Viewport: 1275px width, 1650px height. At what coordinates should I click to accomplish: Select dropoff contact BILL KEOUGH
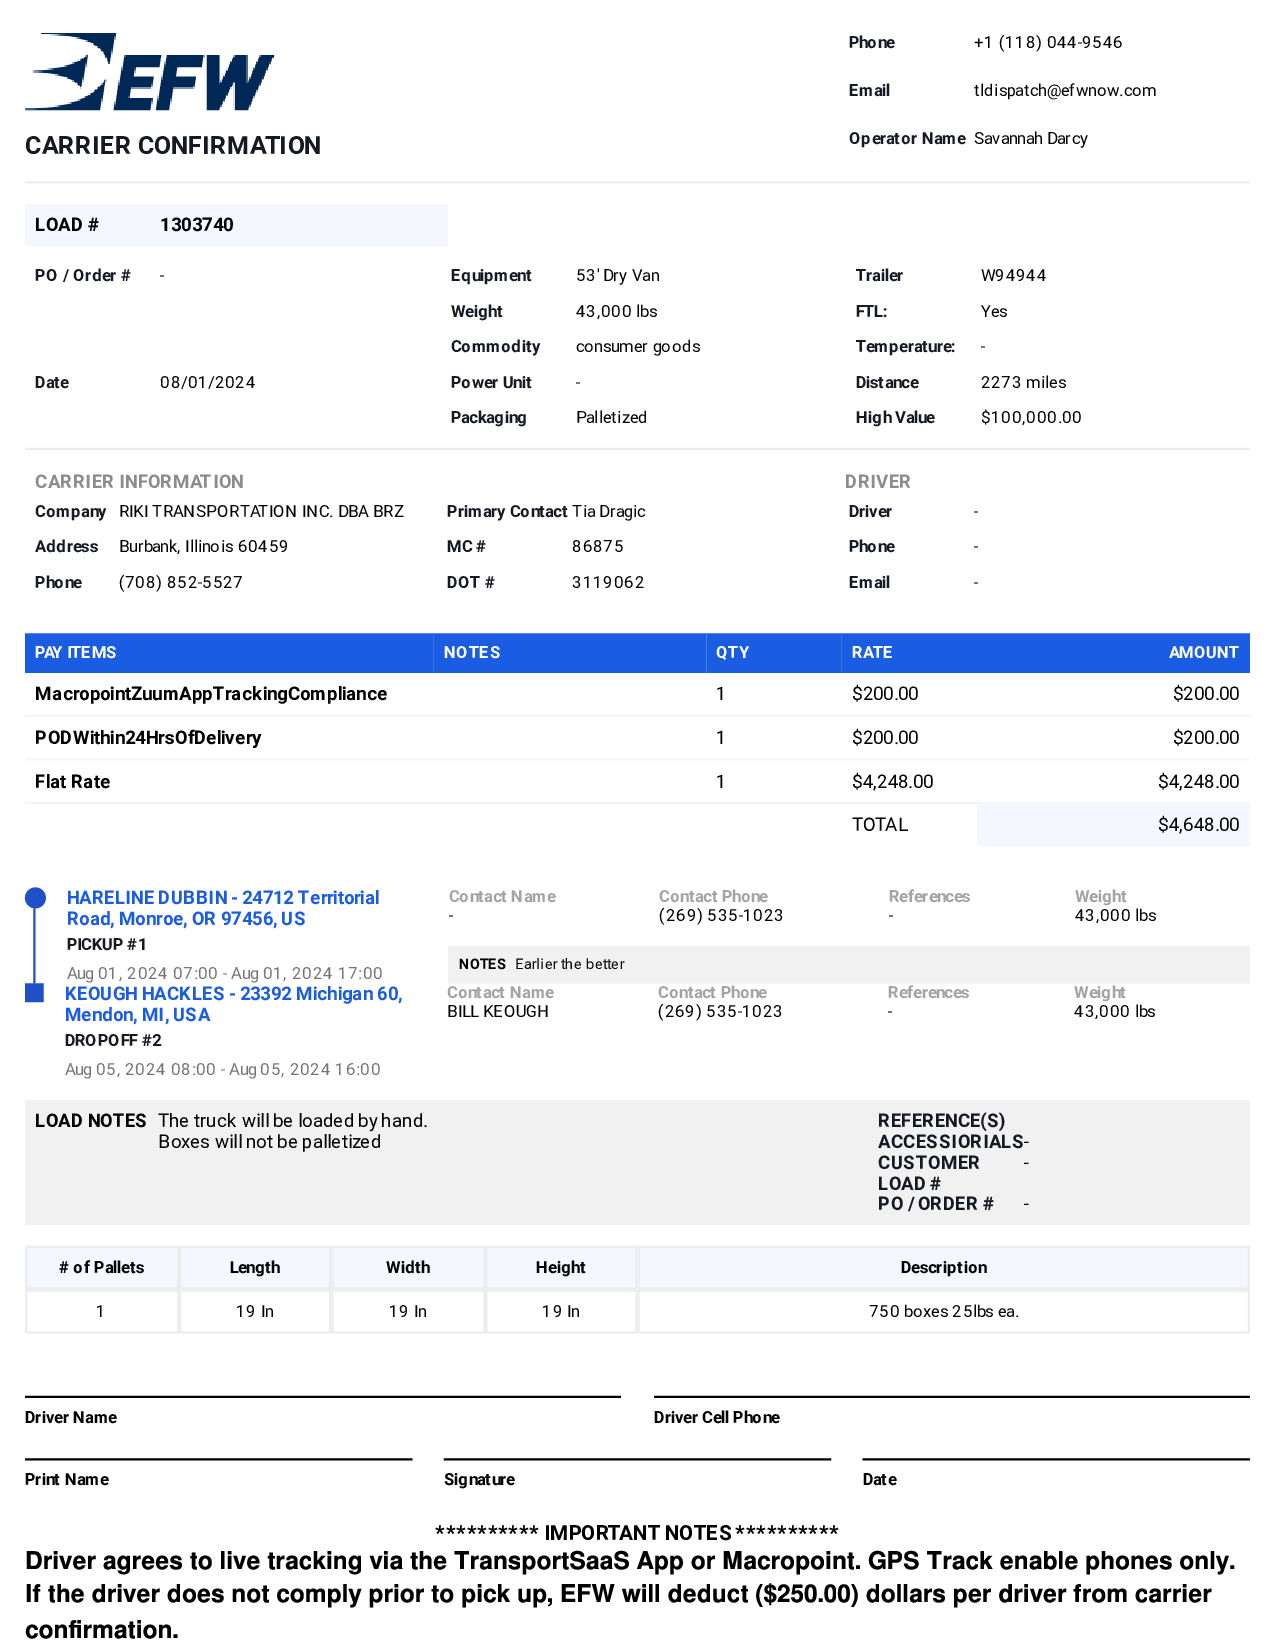[x=498, y=1011]
